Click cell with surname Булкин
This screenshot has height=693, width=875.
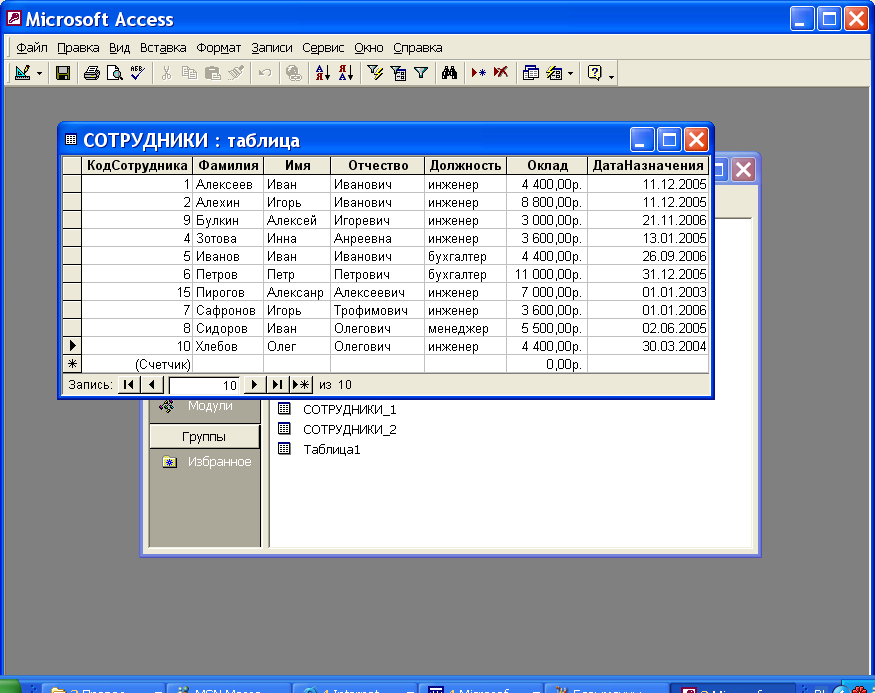pyautogui.click(x=228, y=220)
